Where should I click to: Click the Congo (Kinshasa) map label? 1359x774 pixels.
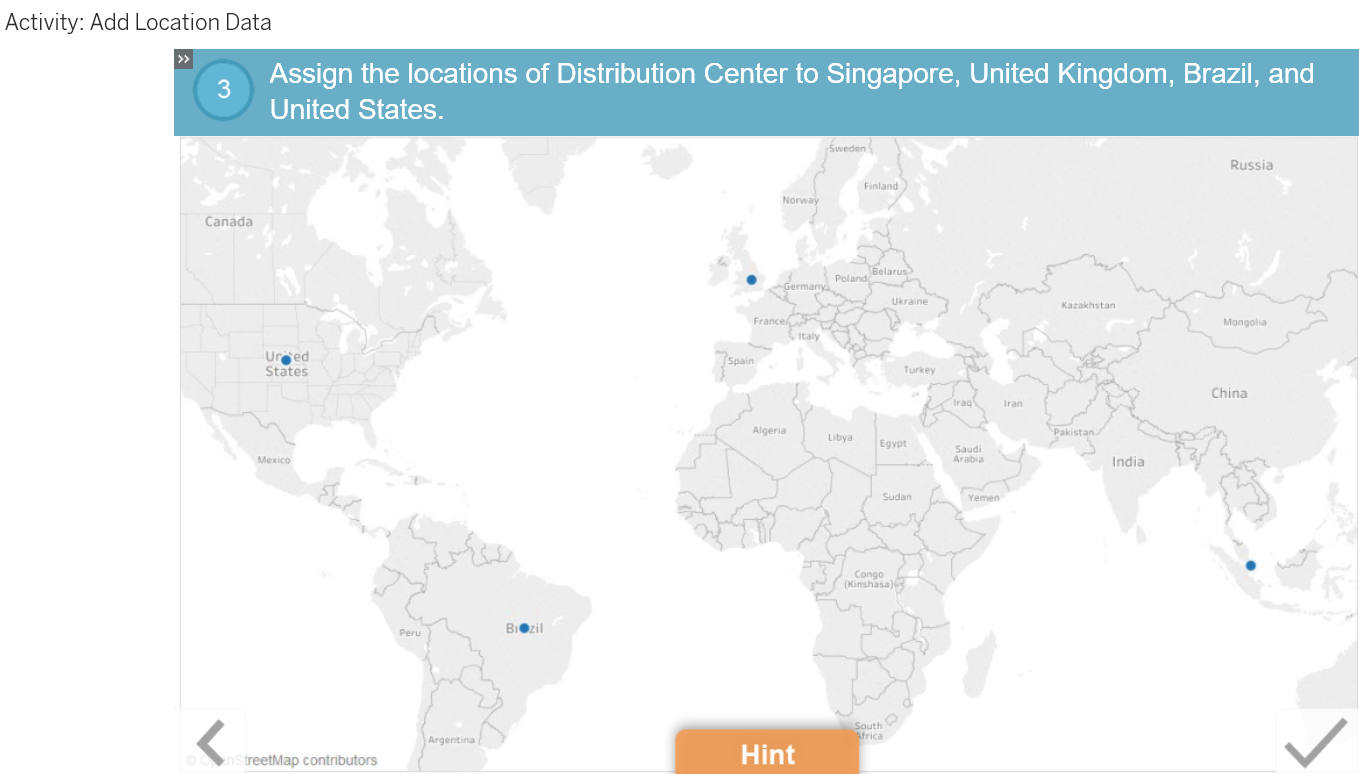869,579
